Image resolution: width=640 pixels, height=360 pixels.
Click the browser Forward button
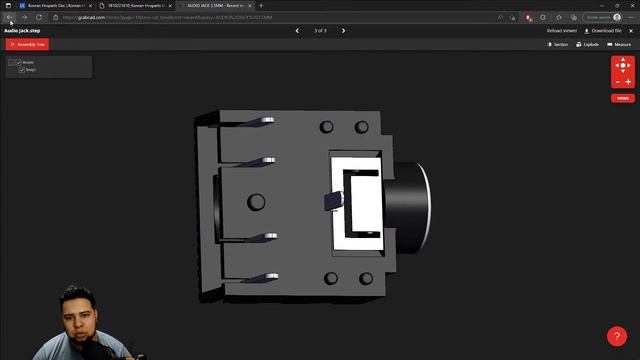pyautogui.click(x=24, y=18)
